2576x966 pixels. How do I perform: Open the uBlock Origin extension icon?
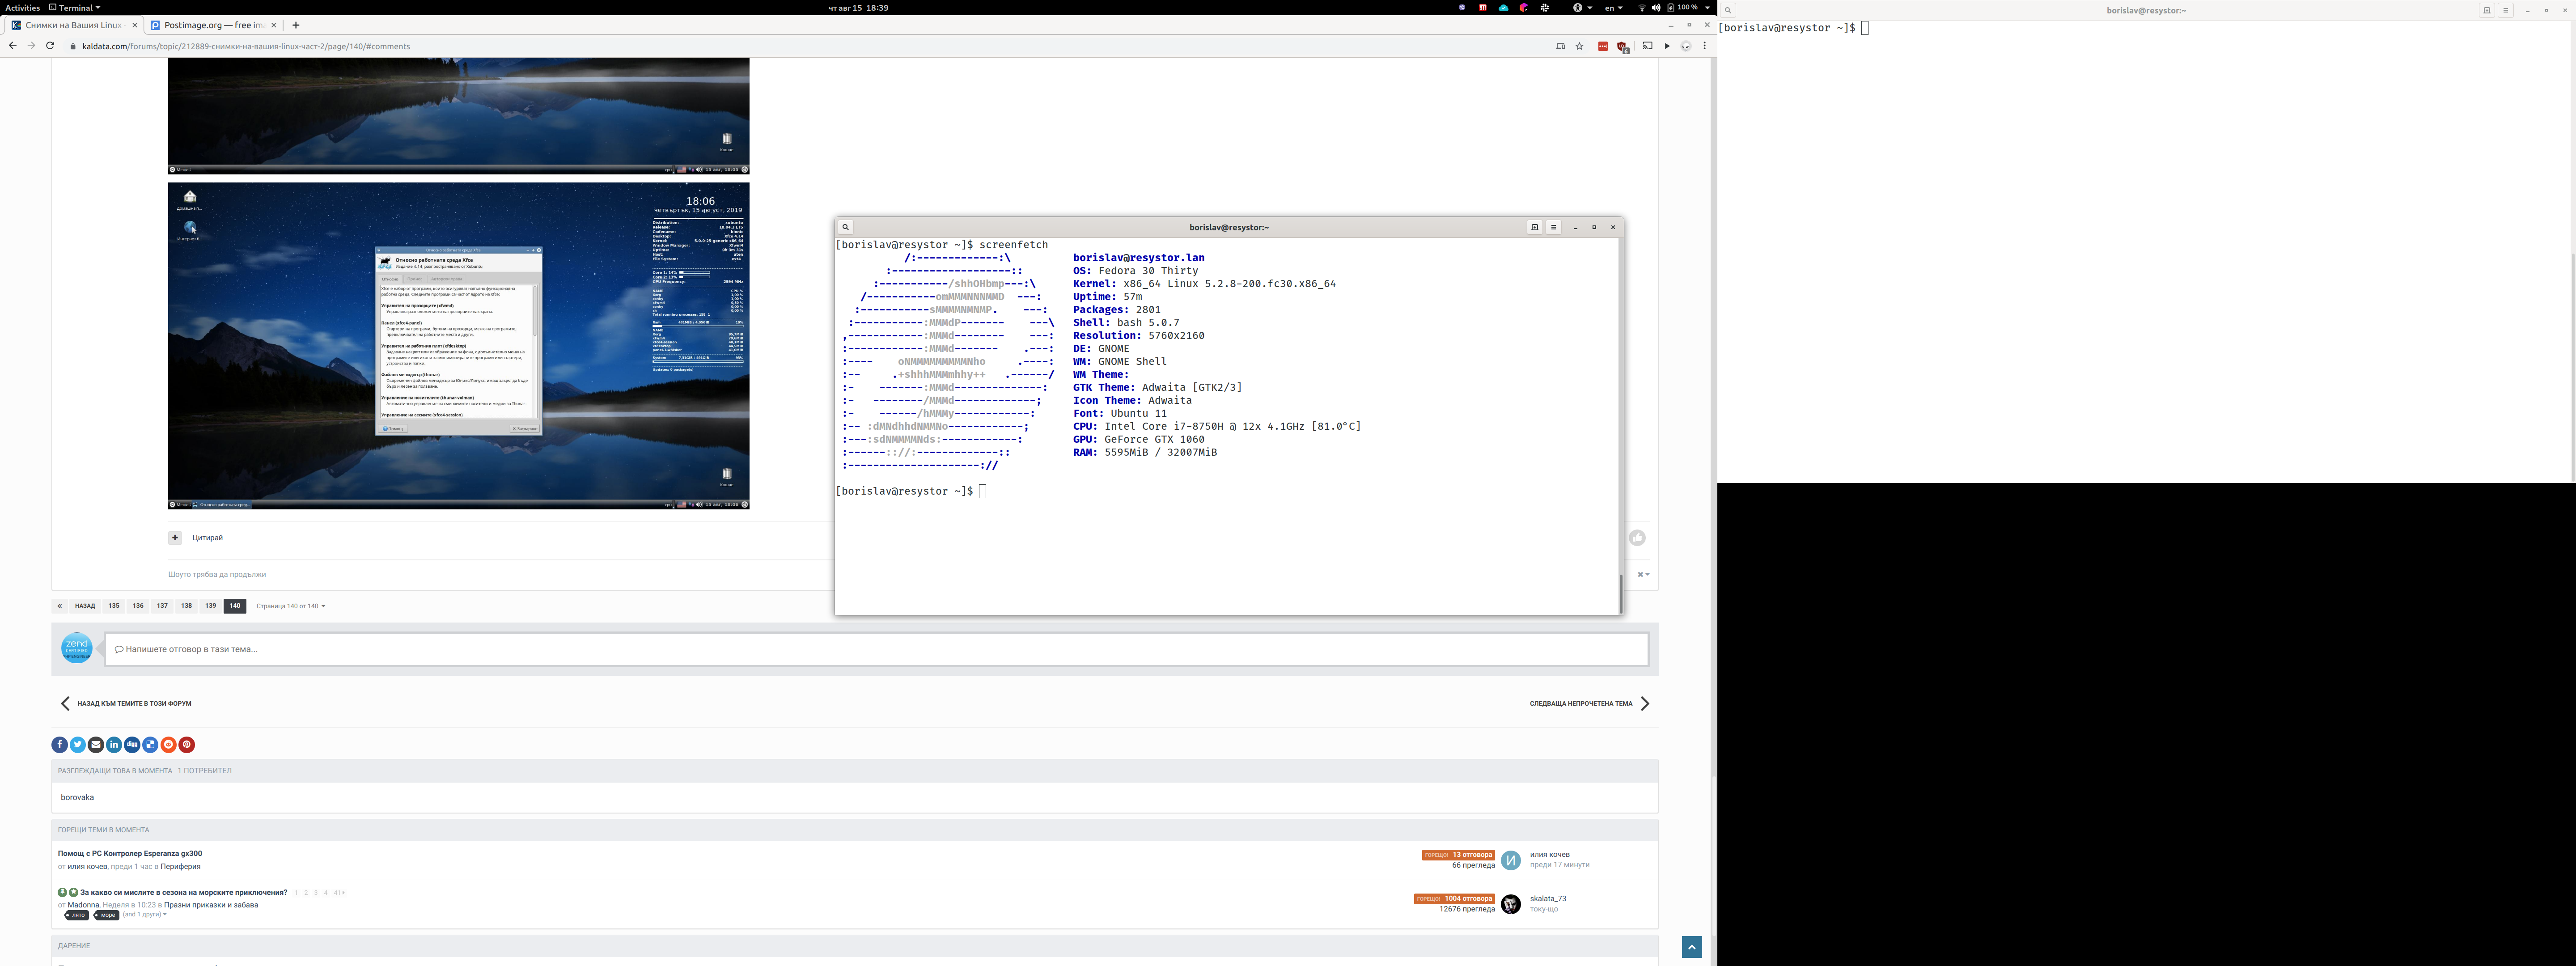pos(1622,46)
